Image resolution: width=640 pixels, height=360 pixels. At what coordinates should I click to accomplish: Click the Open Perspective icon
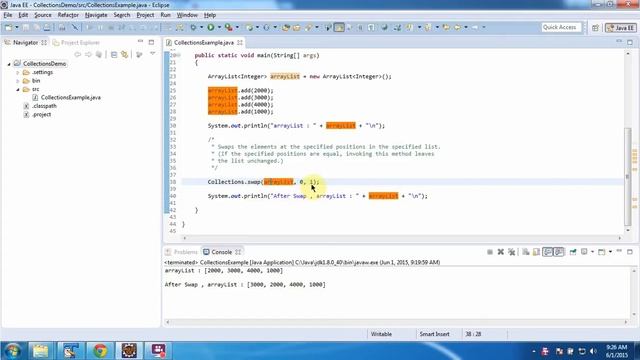(596, 28)
